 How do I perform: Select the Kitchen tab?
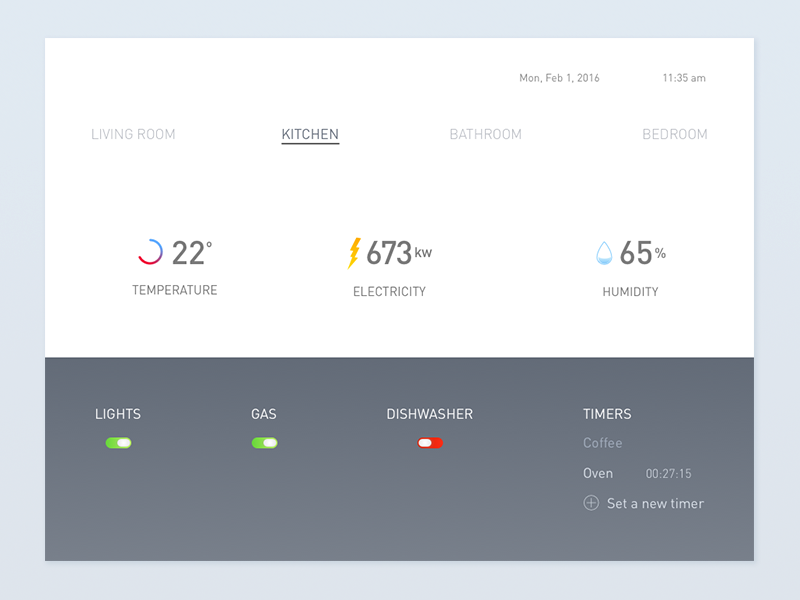point(310,134)
